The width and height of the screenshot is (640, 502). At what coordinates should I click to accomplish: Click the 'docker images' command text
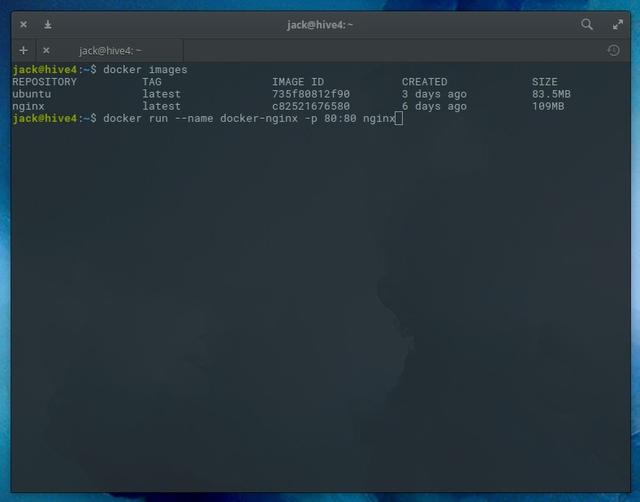click(145, 70)
